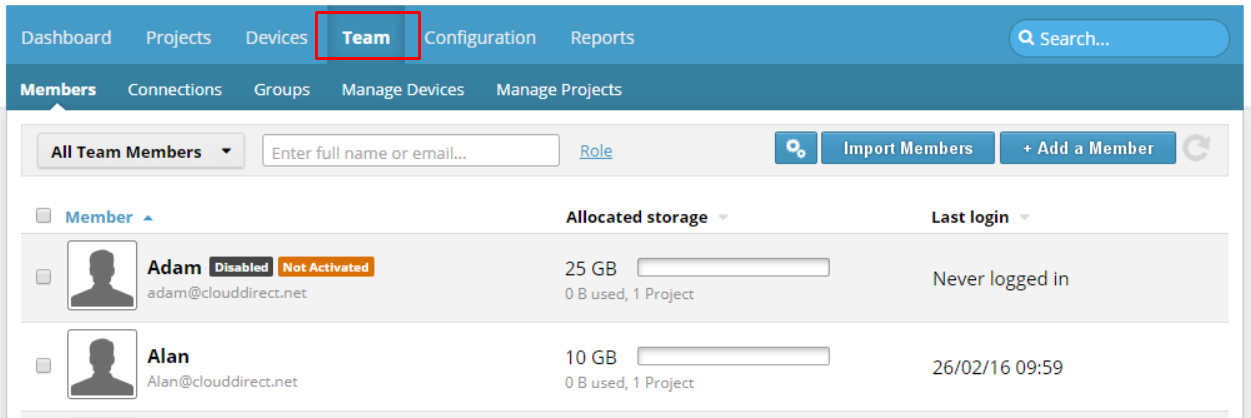
Task: Check the box beside Adam
Action: tap(43, 277)
